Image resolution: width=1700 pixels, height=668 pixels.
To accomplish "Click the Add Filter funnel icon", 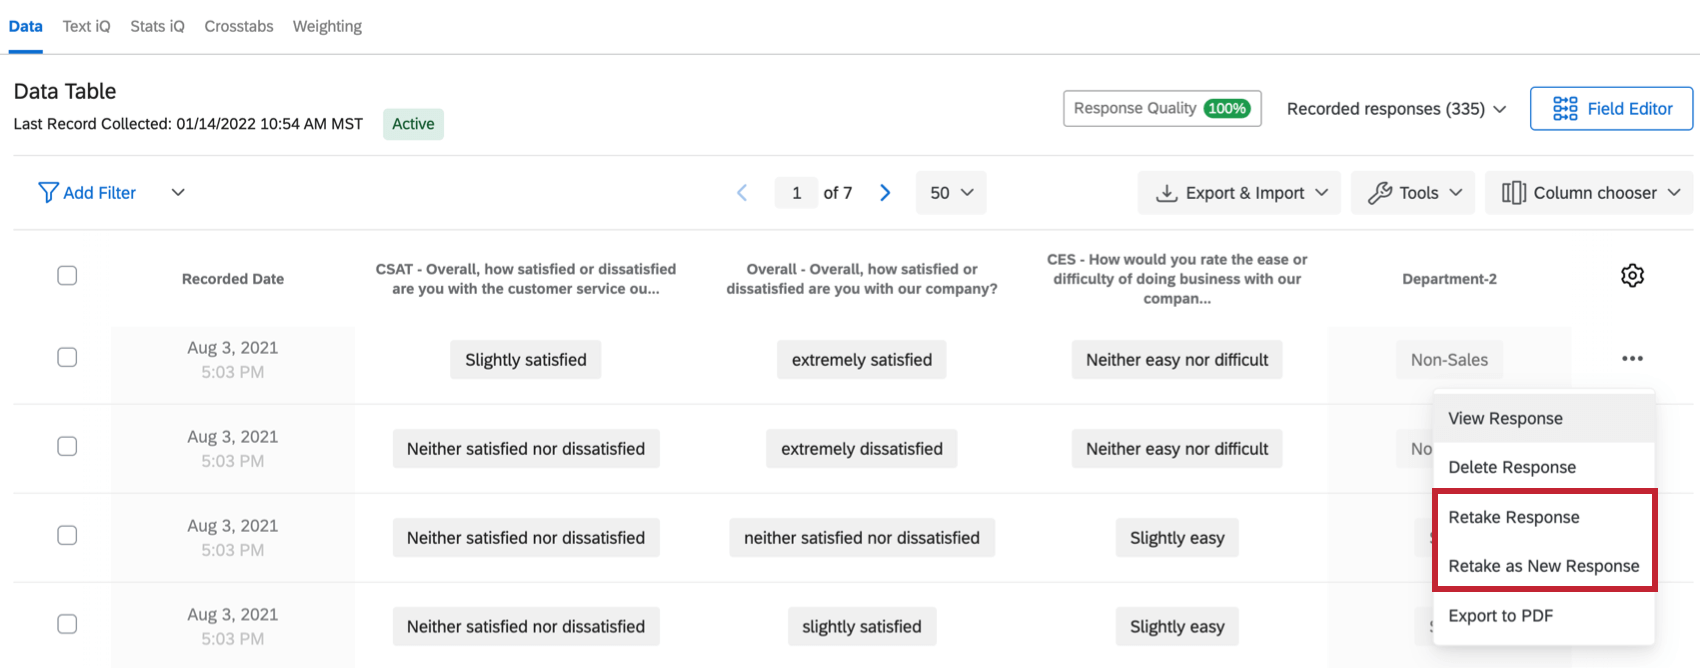I will 47,193.
